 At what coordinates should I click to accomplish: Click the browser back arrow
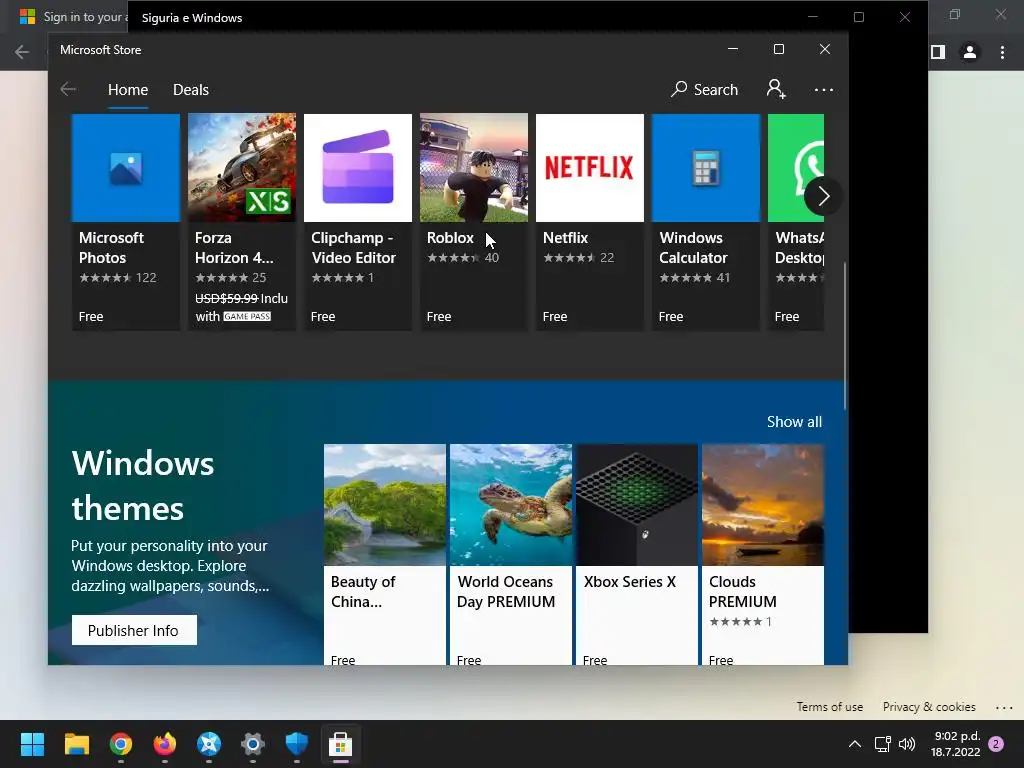tap(22, 52)
